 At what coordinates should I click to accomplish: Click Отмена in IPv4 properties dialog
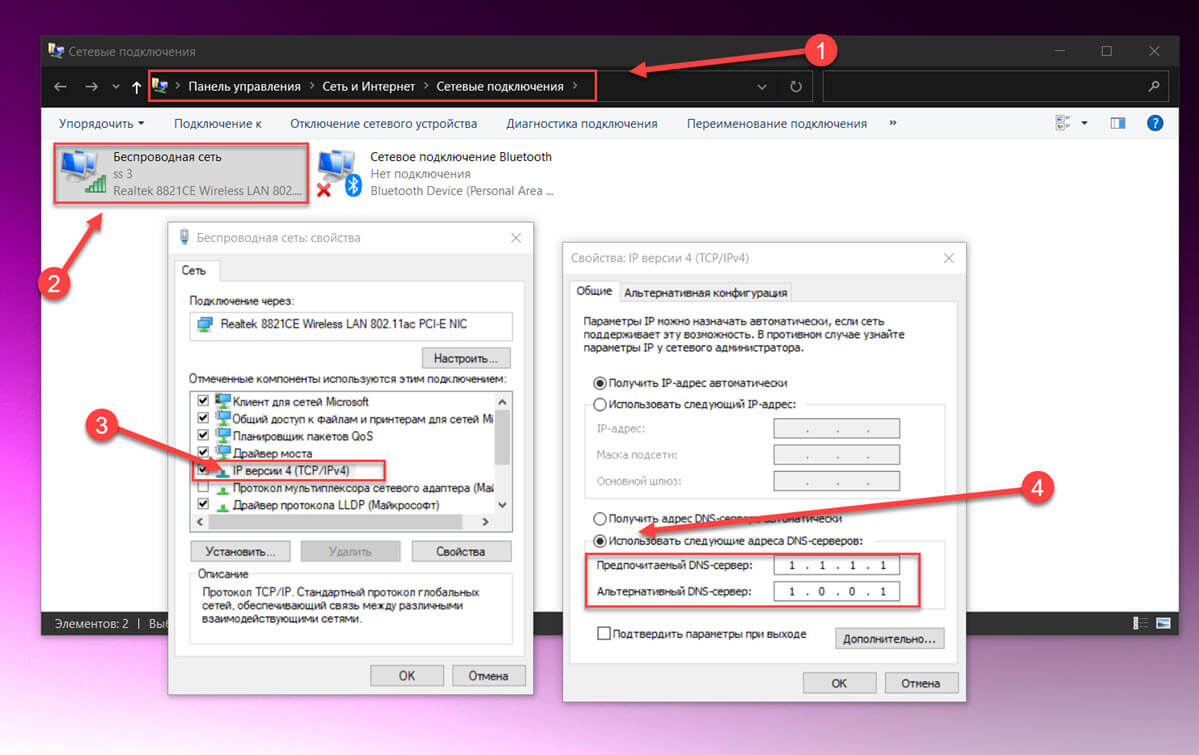[921, 683]
